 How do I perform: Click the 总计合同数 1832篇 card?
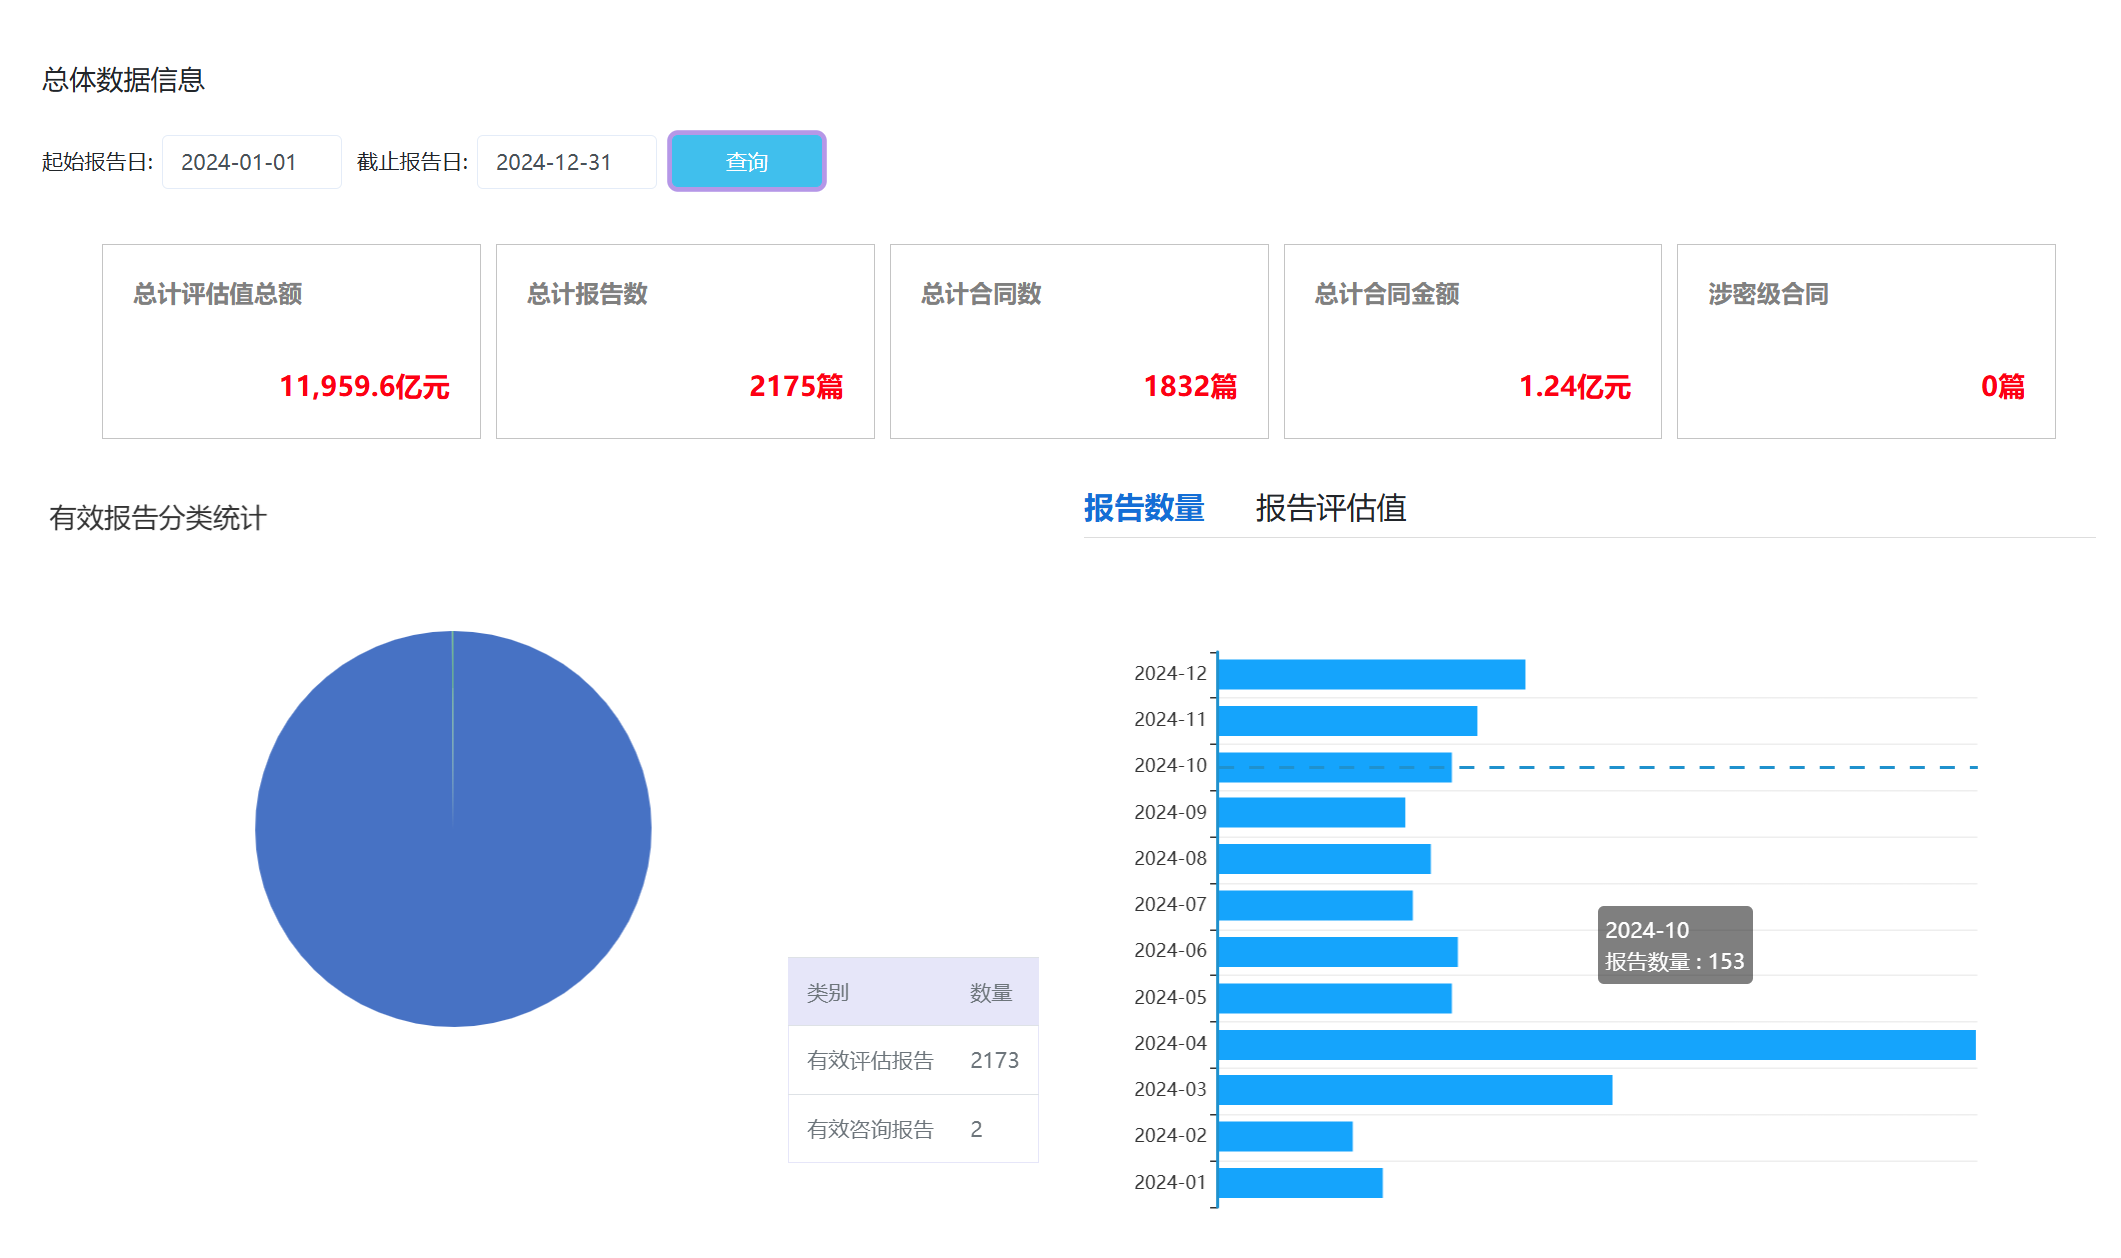(1078, 341)
